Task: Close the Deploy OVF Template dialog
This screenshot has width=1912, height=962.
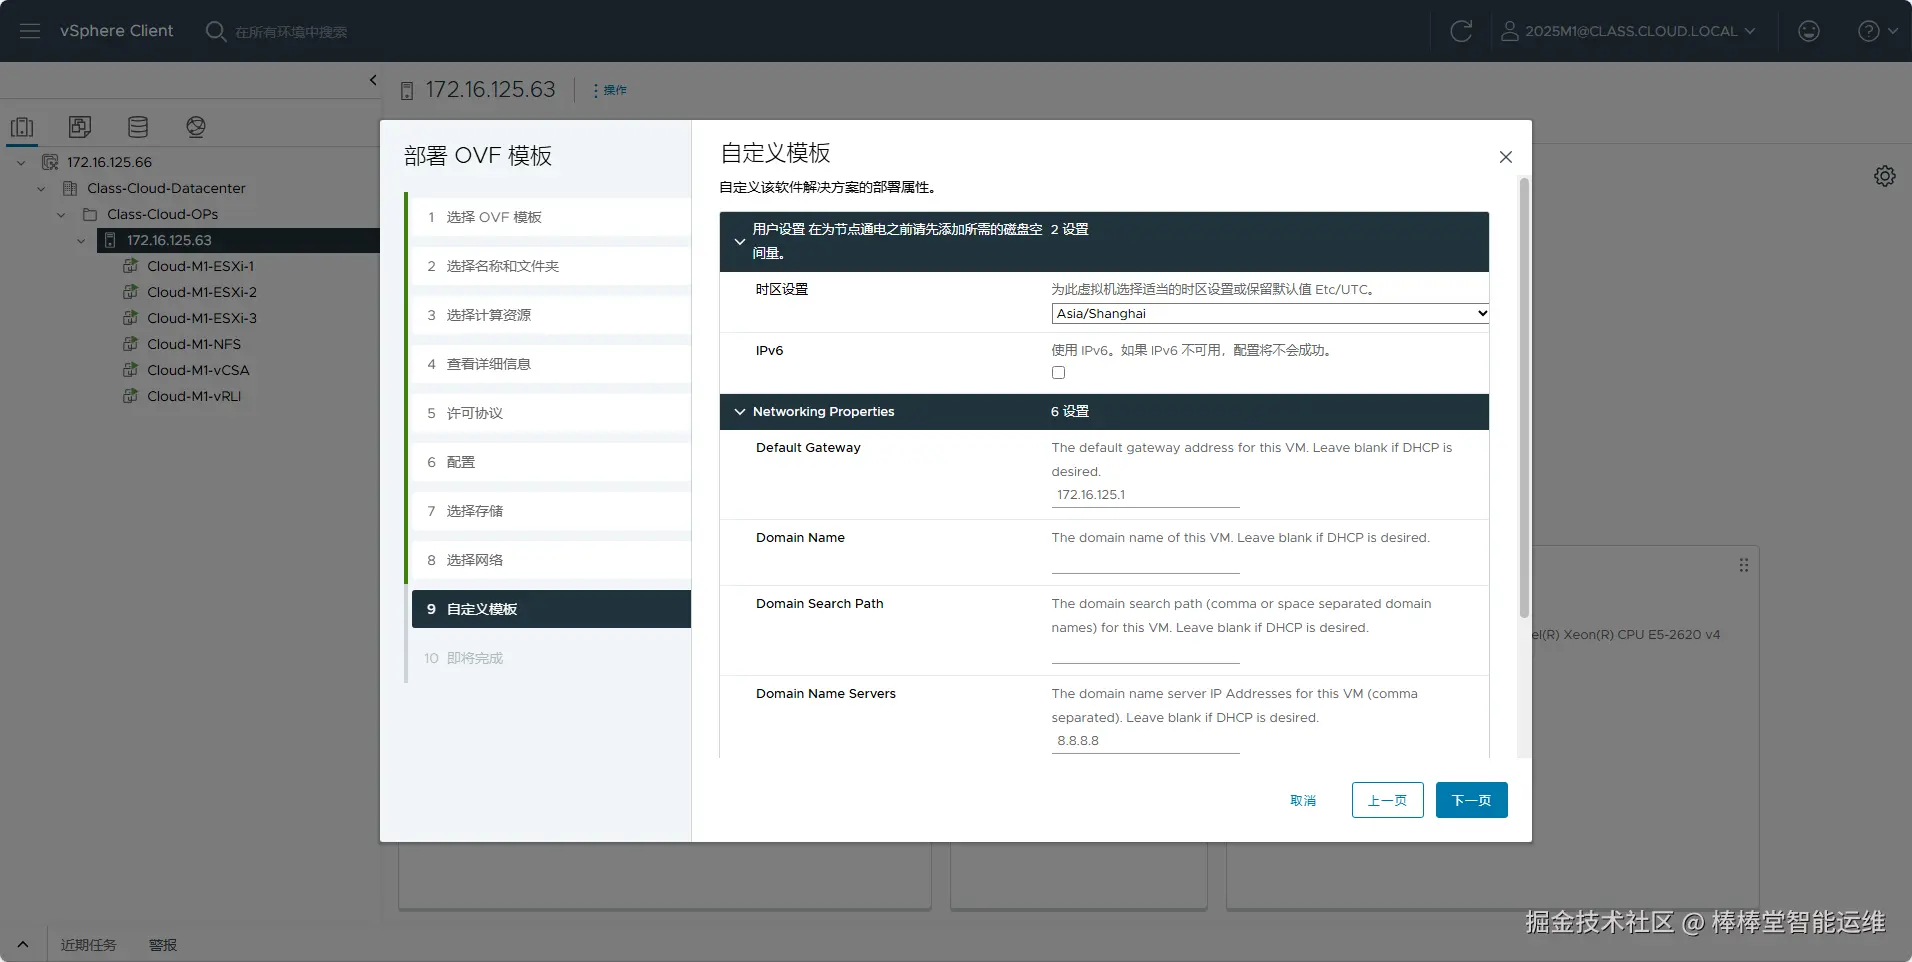Action: [1506, 157]
